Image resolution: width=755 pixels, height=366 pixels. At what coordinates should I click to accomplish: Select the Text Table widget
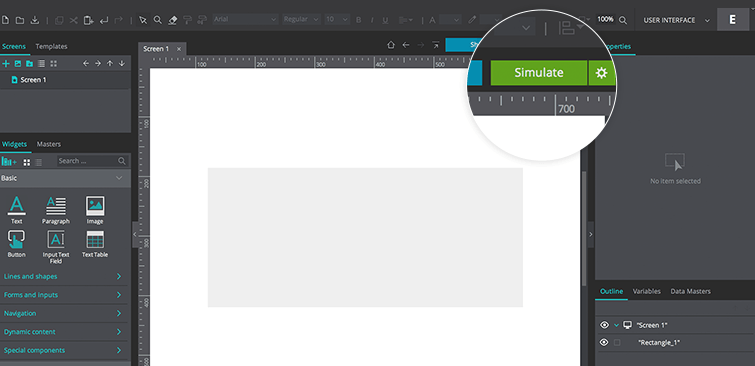95,244
